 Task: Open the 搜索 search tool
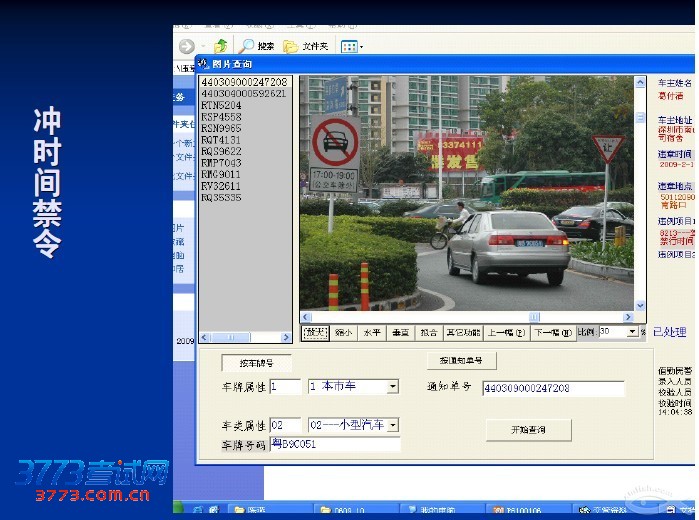point(256,46)
